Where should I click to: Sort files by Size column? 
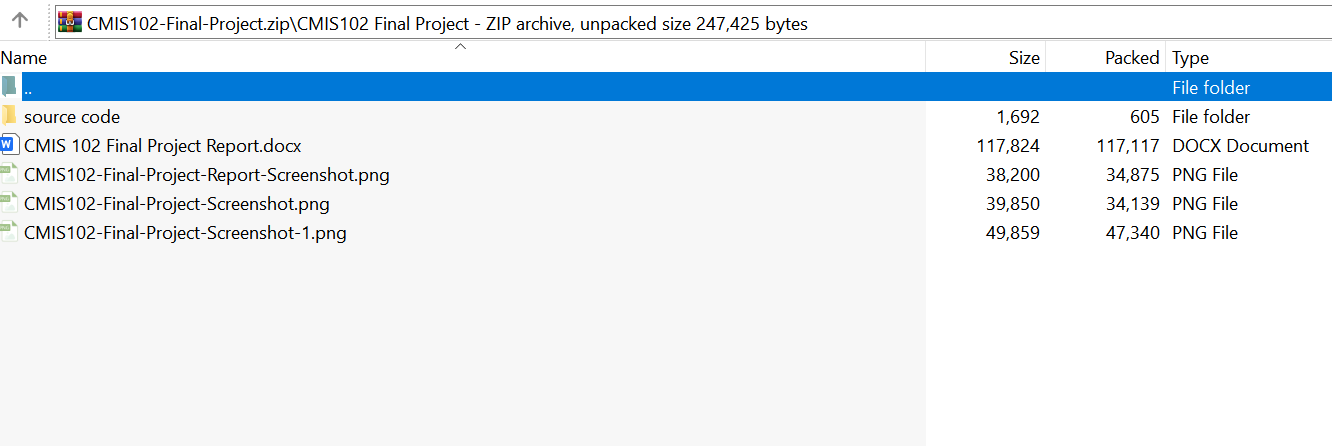pos(1024,58)
